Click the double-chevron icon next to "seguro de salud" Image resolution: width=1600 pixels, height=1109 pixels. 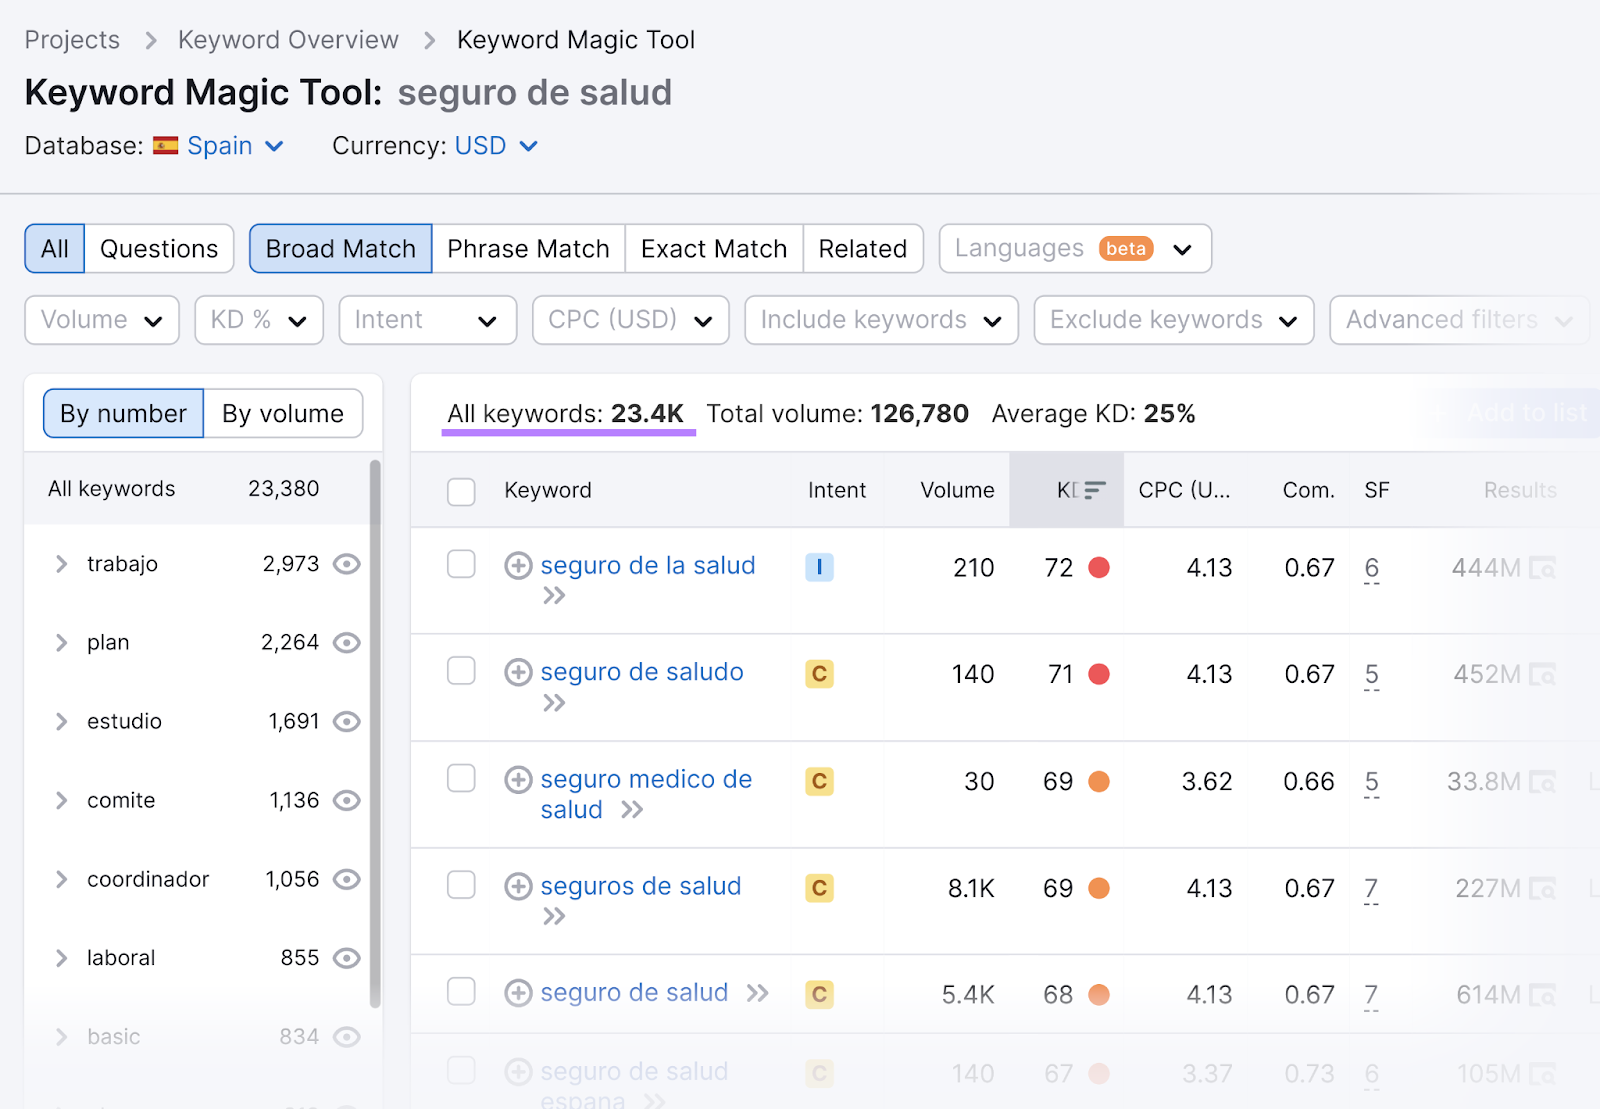click(x=758, y=992)
